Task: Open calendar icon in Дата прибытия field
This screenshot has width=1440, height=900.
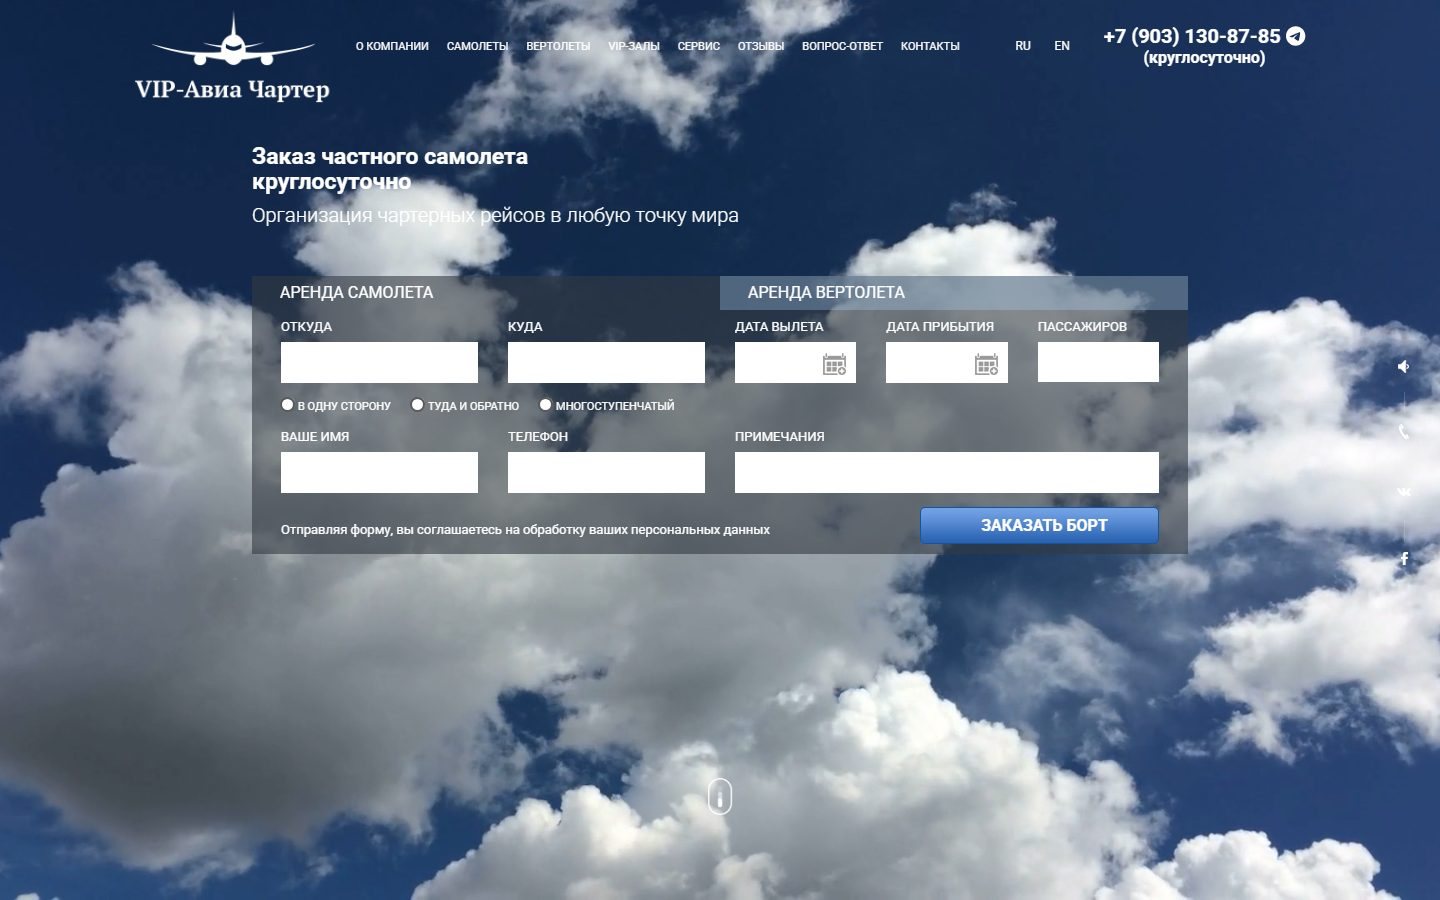Action: (986, 364)
